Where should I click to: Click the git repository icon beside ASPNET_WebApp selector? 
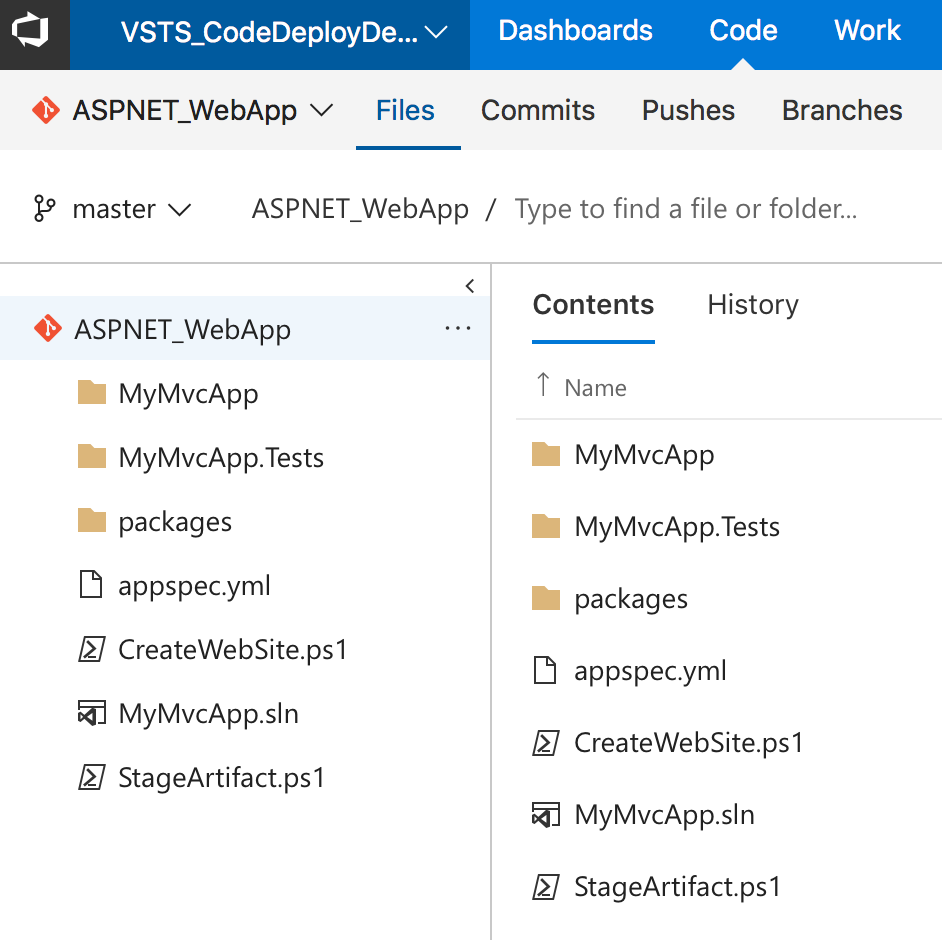(x=46, y=110)
